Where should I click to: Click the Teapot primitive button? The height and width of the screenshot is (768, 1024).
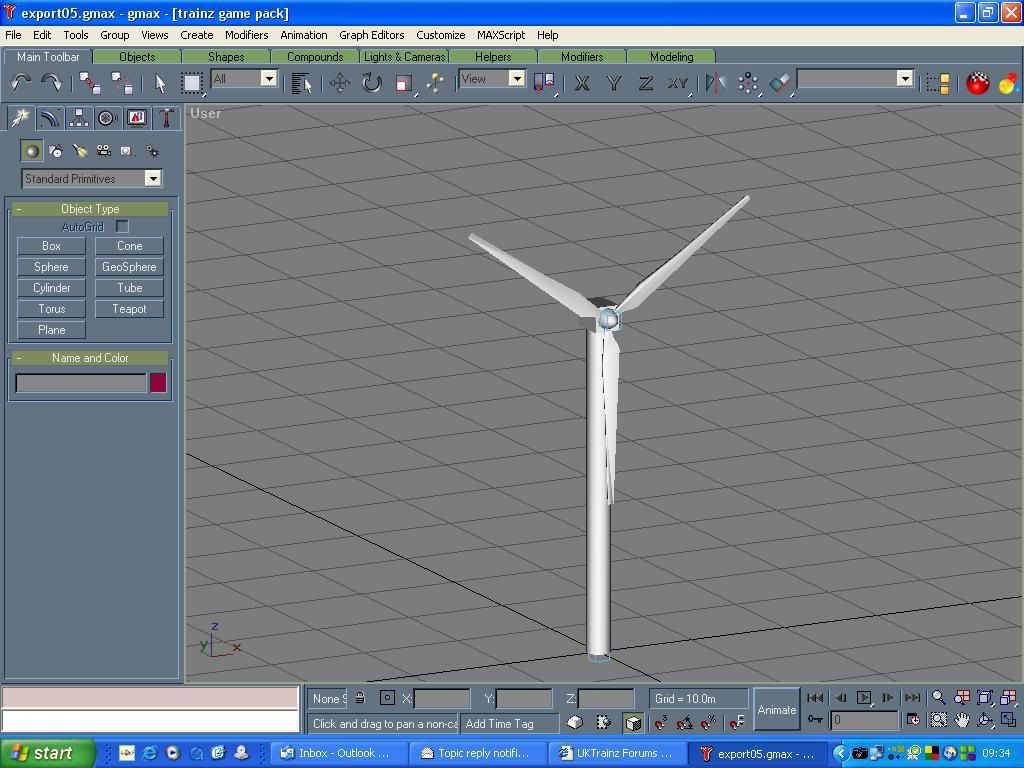click(129, 309)
